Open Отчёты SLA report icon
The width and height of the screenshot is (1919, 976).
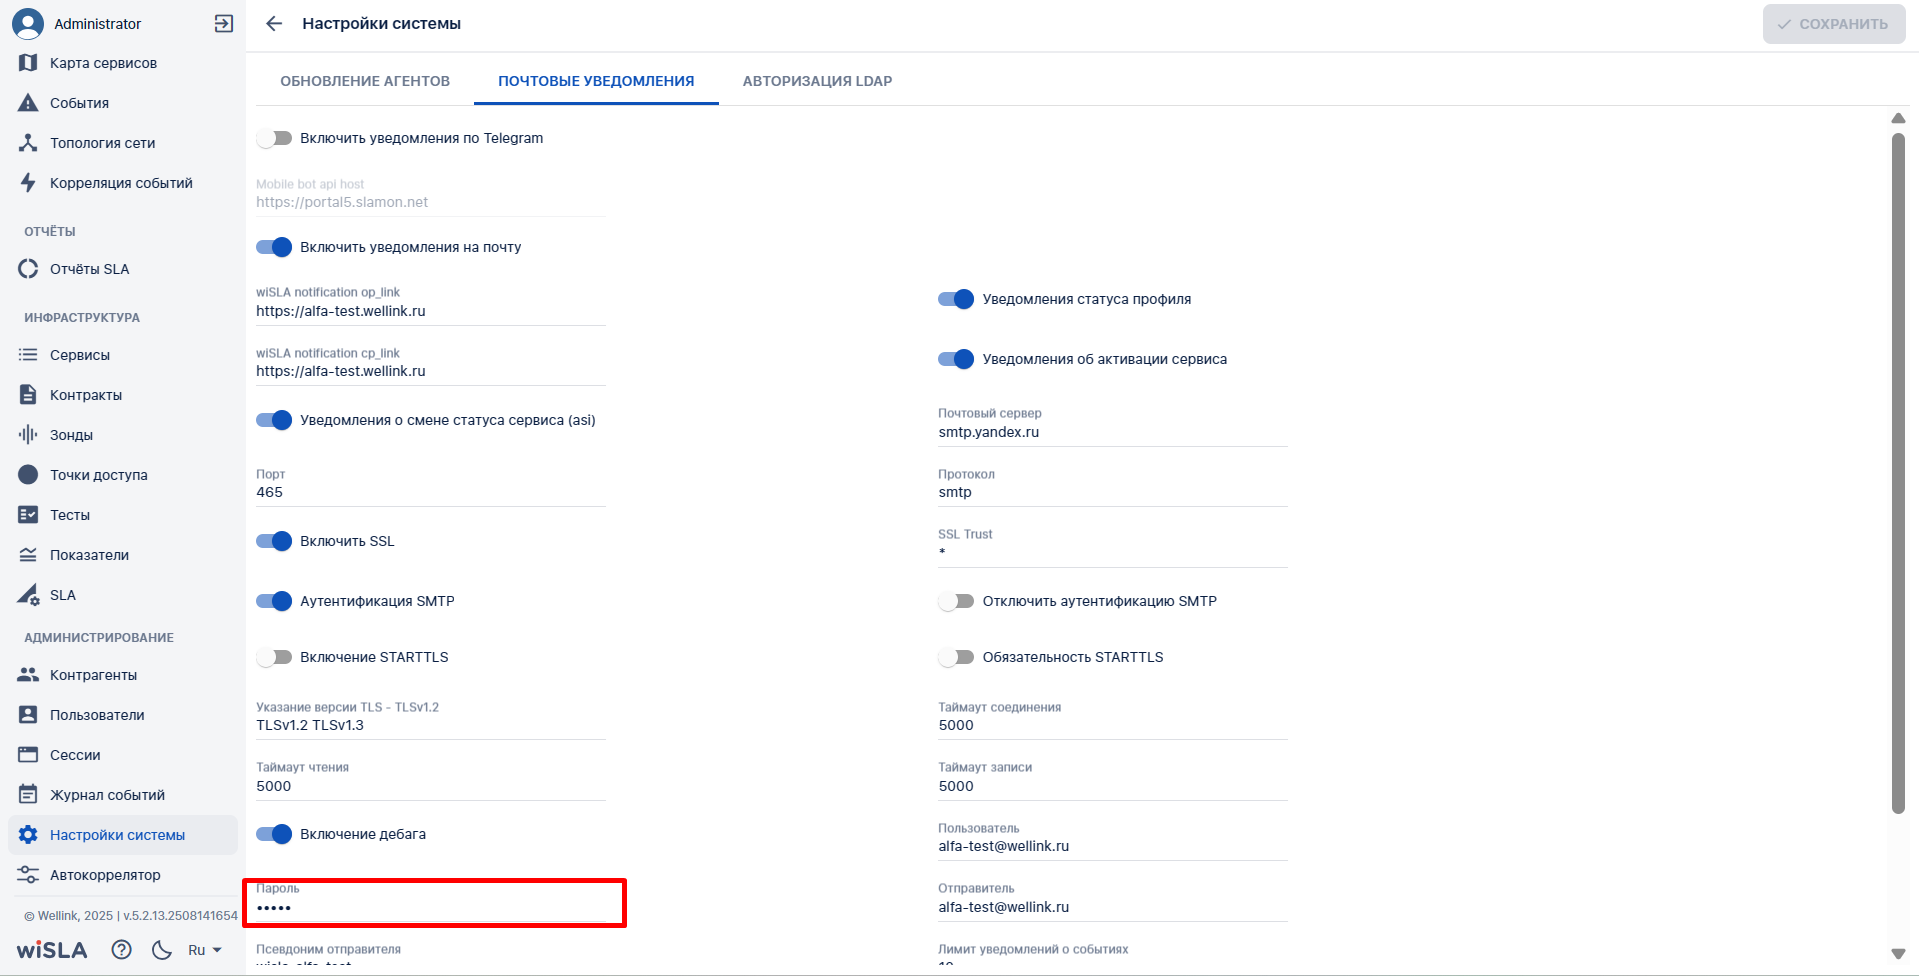pos(28,269)
